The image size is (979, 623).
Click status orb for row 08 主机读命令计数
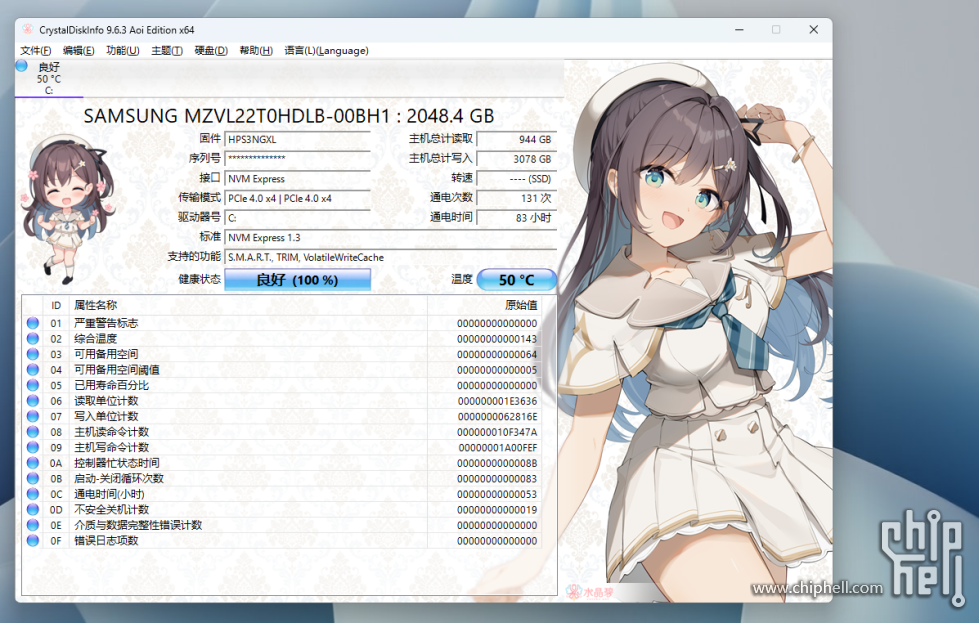[32, 432]
